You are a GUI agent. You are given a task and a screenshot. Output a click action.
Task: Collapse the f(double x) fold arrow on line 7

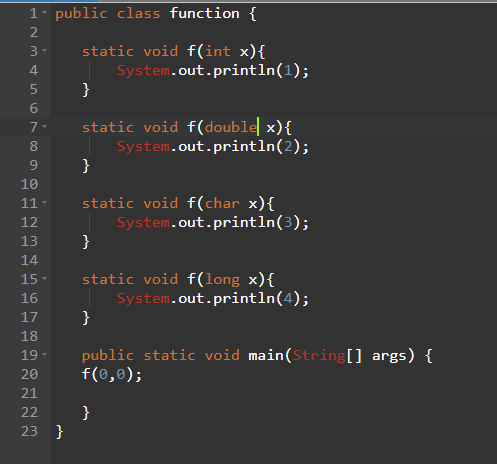(45, 127)
